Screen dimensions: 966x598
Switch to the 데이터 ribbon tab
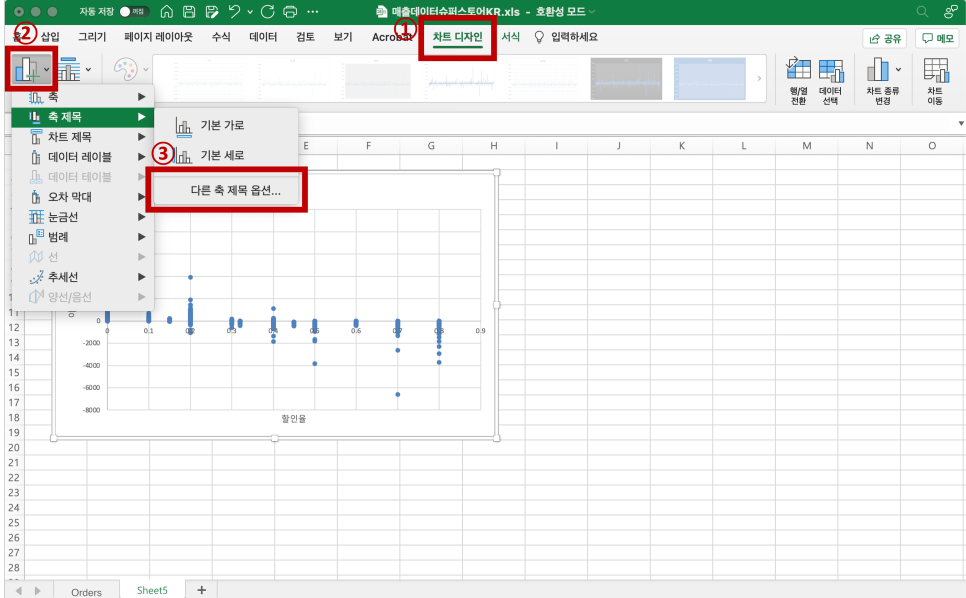pyautogui.click(x=263, y=37)
